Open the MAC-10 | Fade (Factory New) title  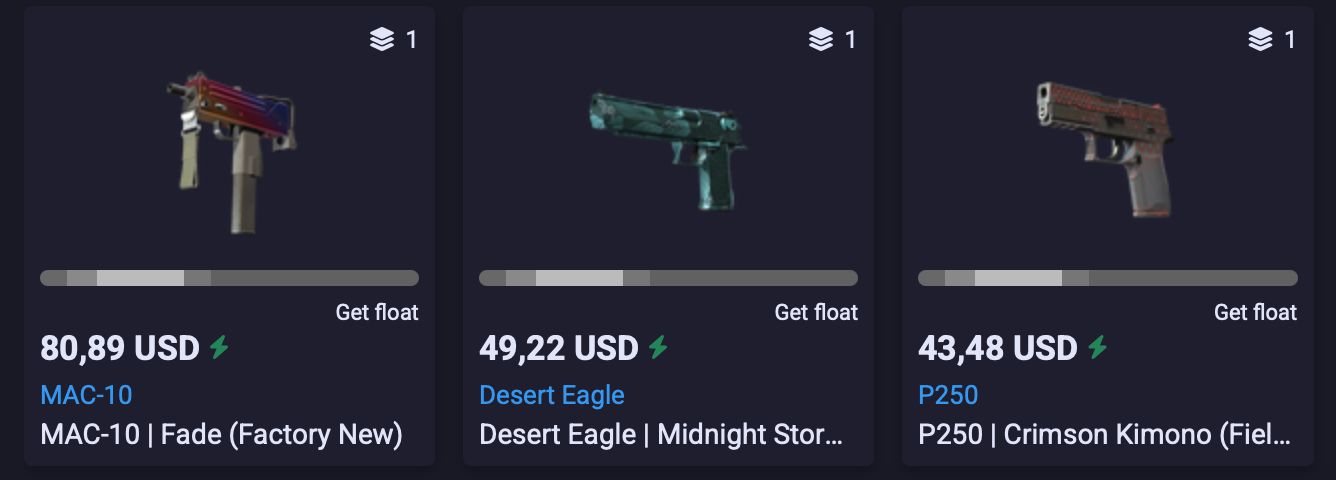222,435
